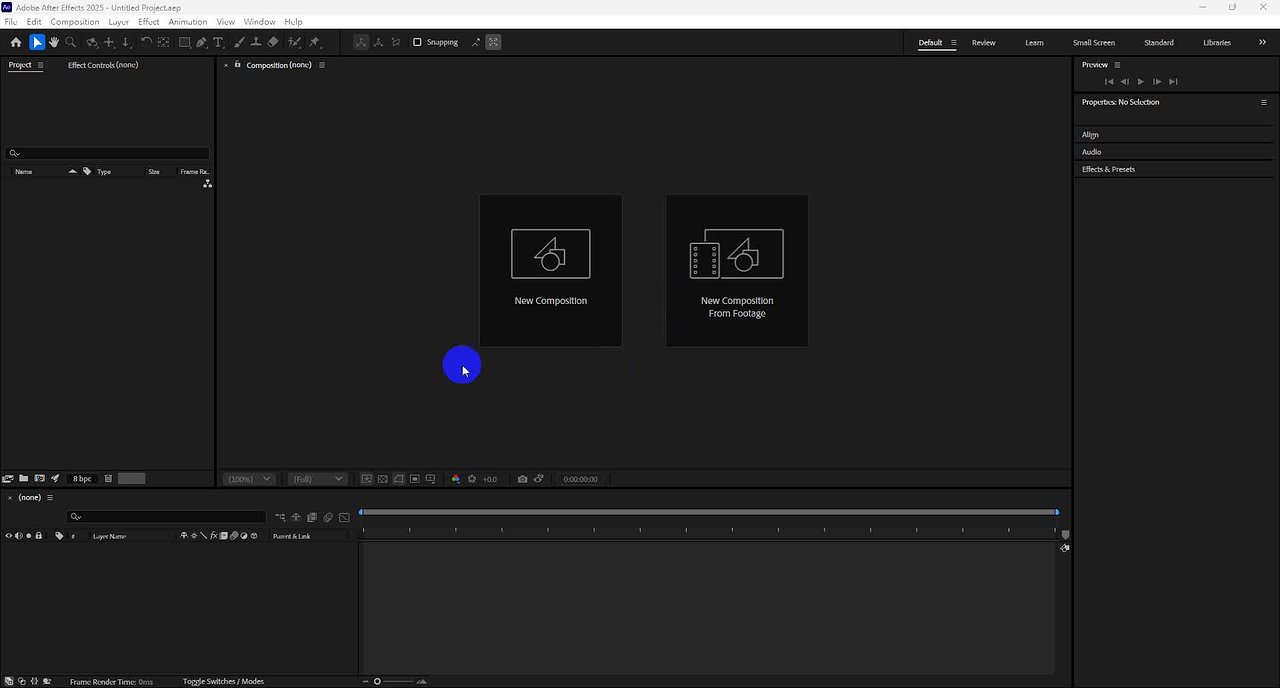This screenshot has width=1280, height=688.
Task: Click the New Composition button
Action: click(550, 270)
